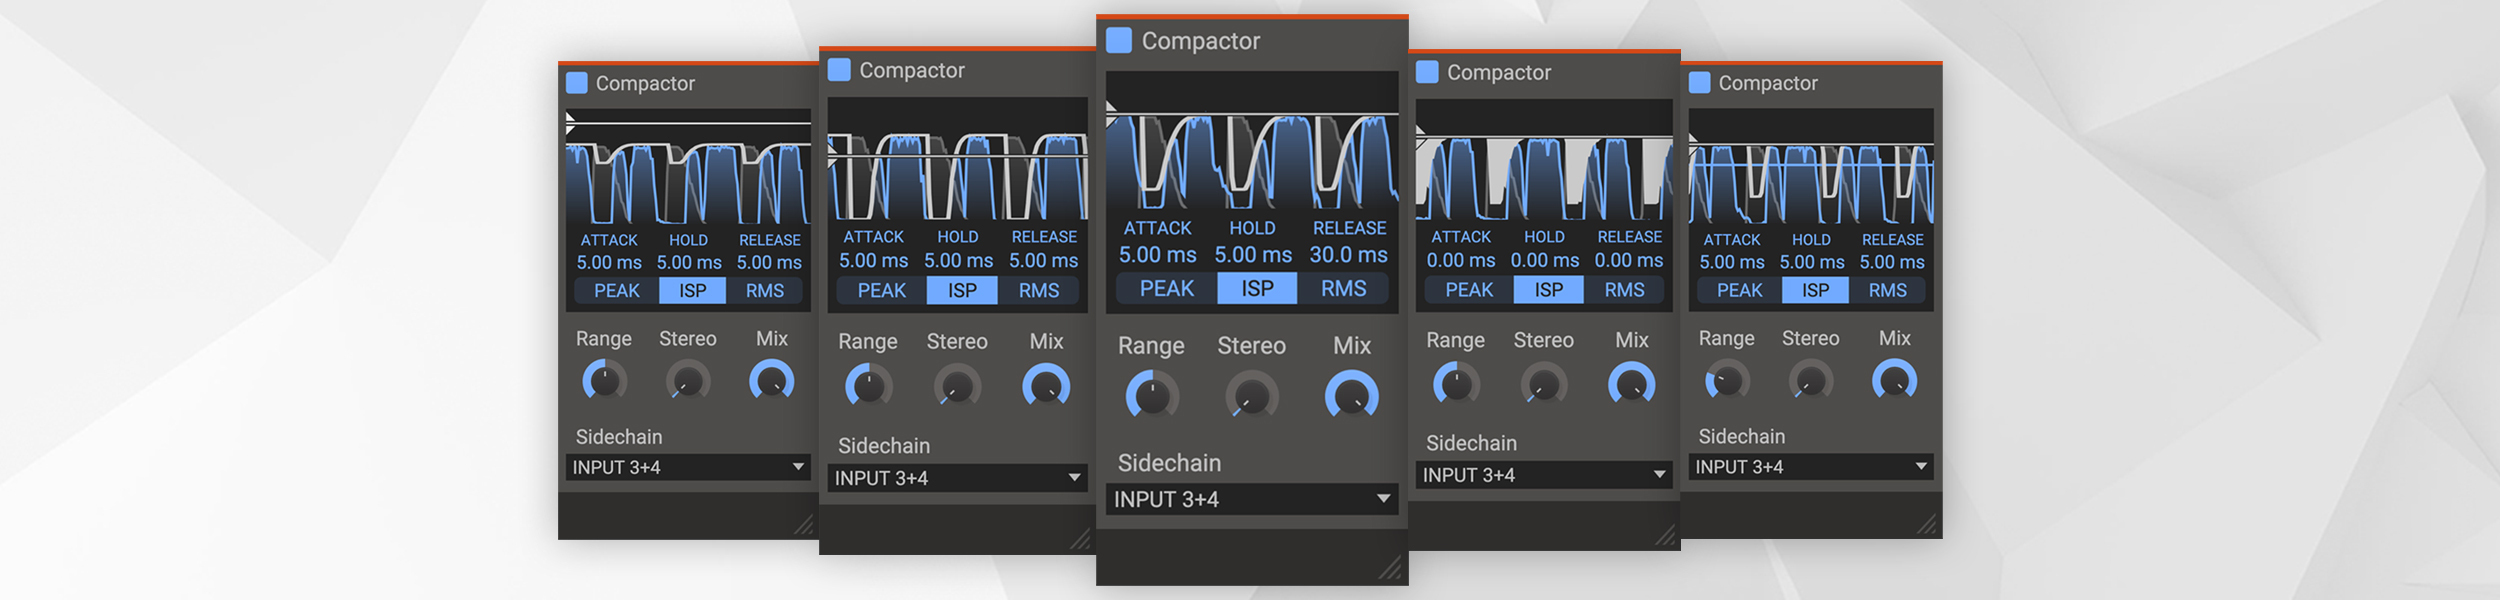Click the Stereo knob in fourth Compactor panel
This screenshot has height=600, width=2500.
1544,385
